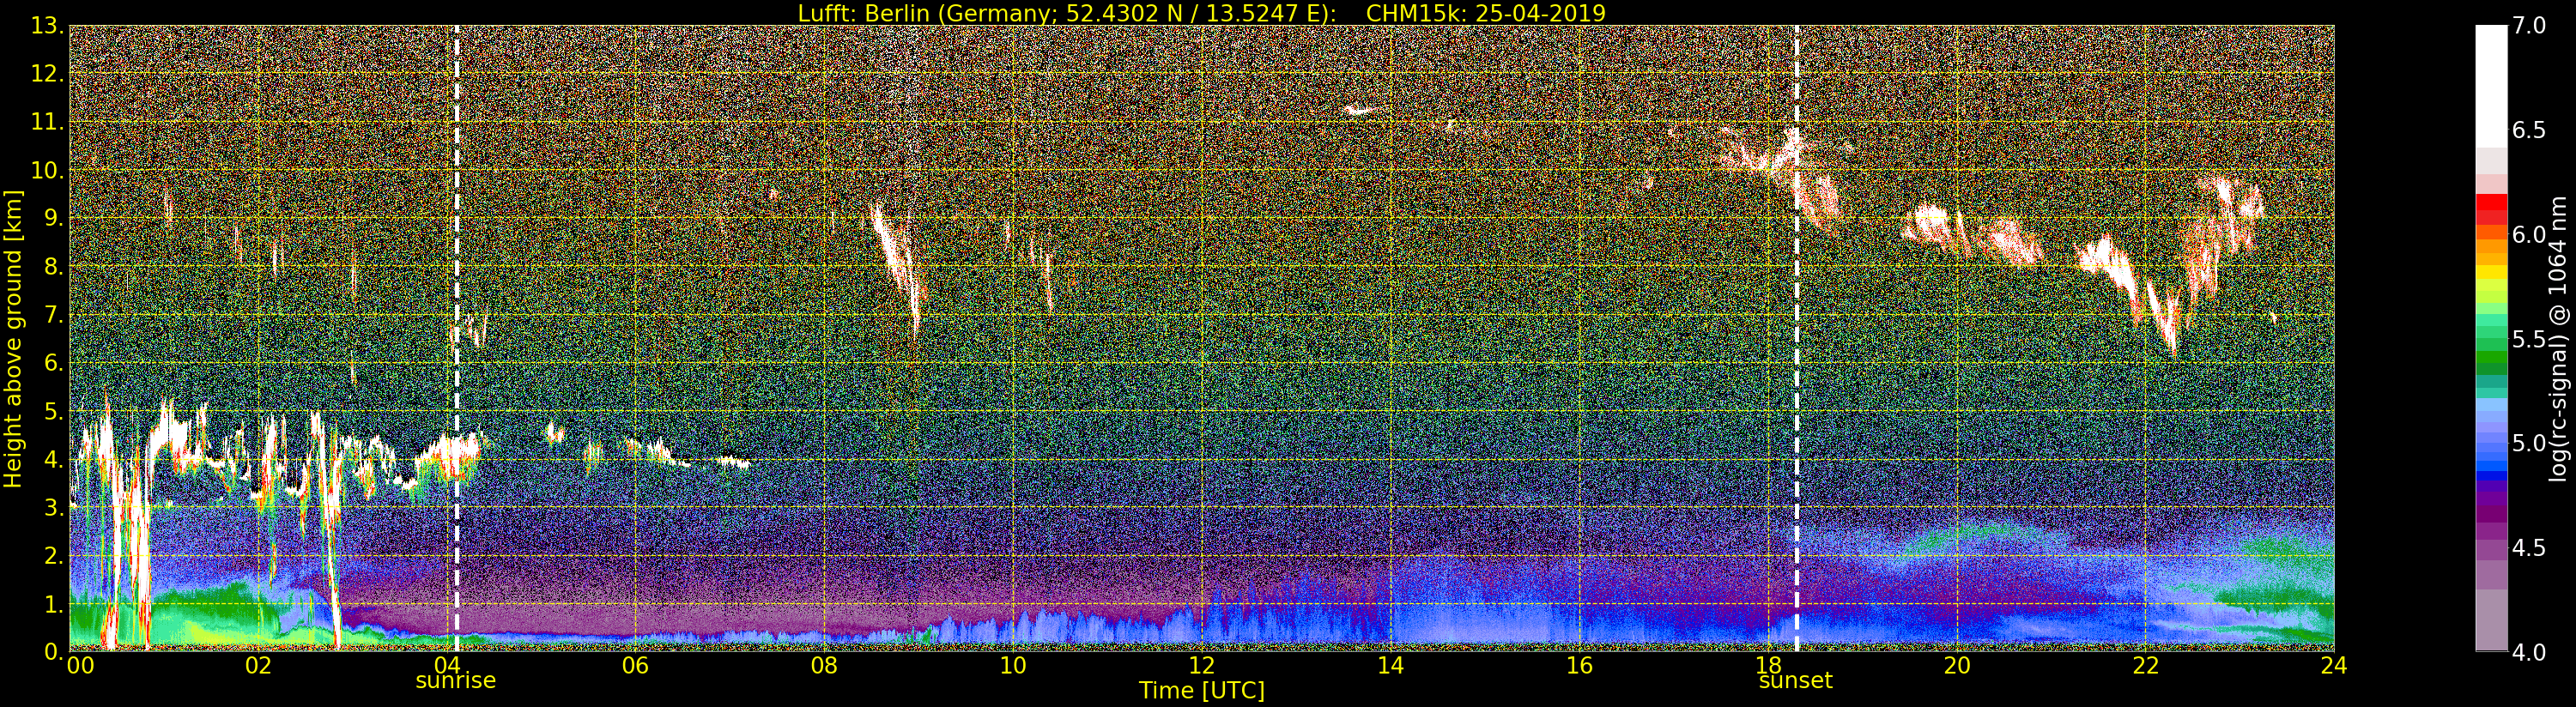2576x707 pixels.
Task: Click the x-axis tick label '22'
Action: point(2145,665)
